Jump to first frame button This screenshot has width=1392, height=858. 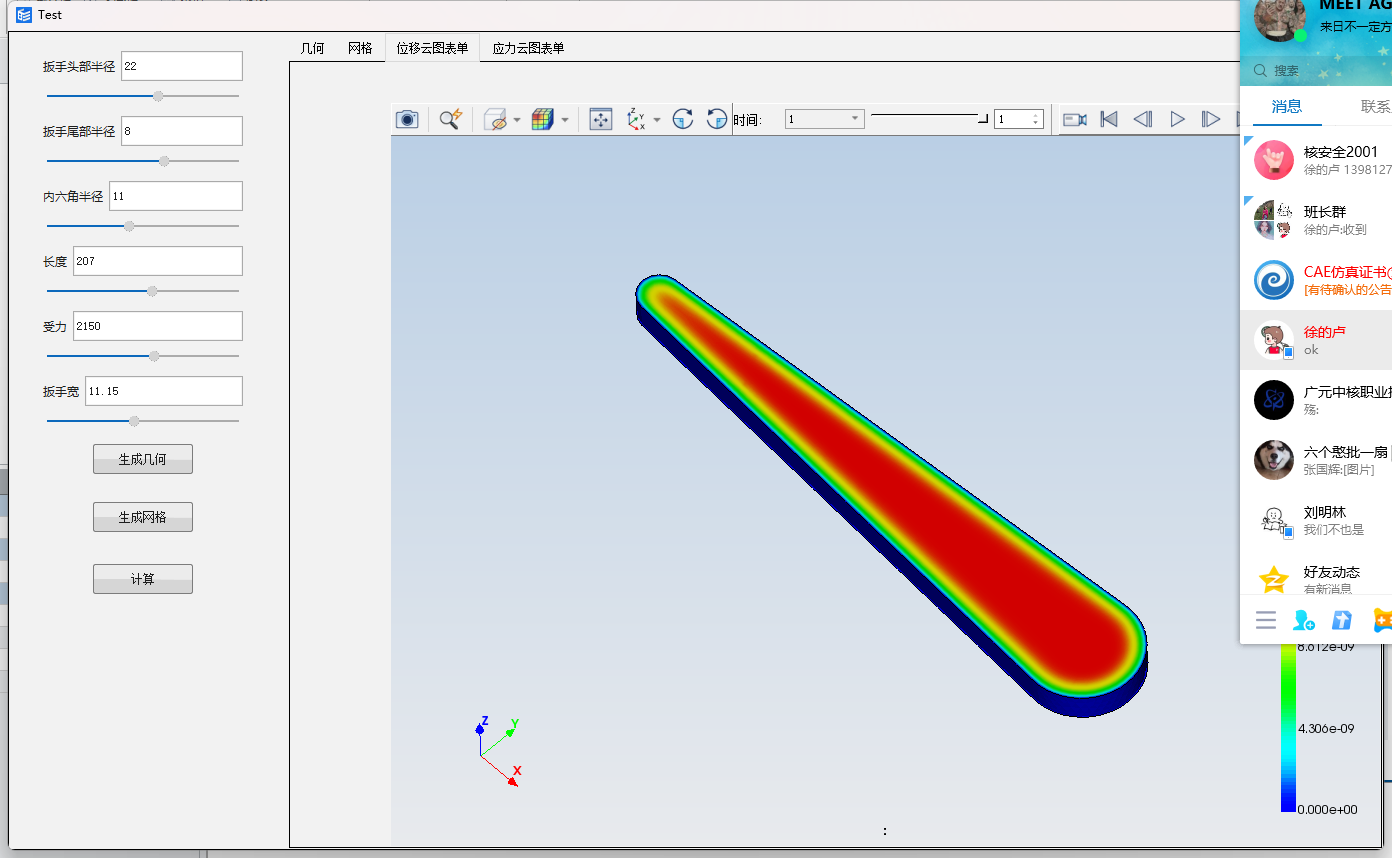point(1109,119)
